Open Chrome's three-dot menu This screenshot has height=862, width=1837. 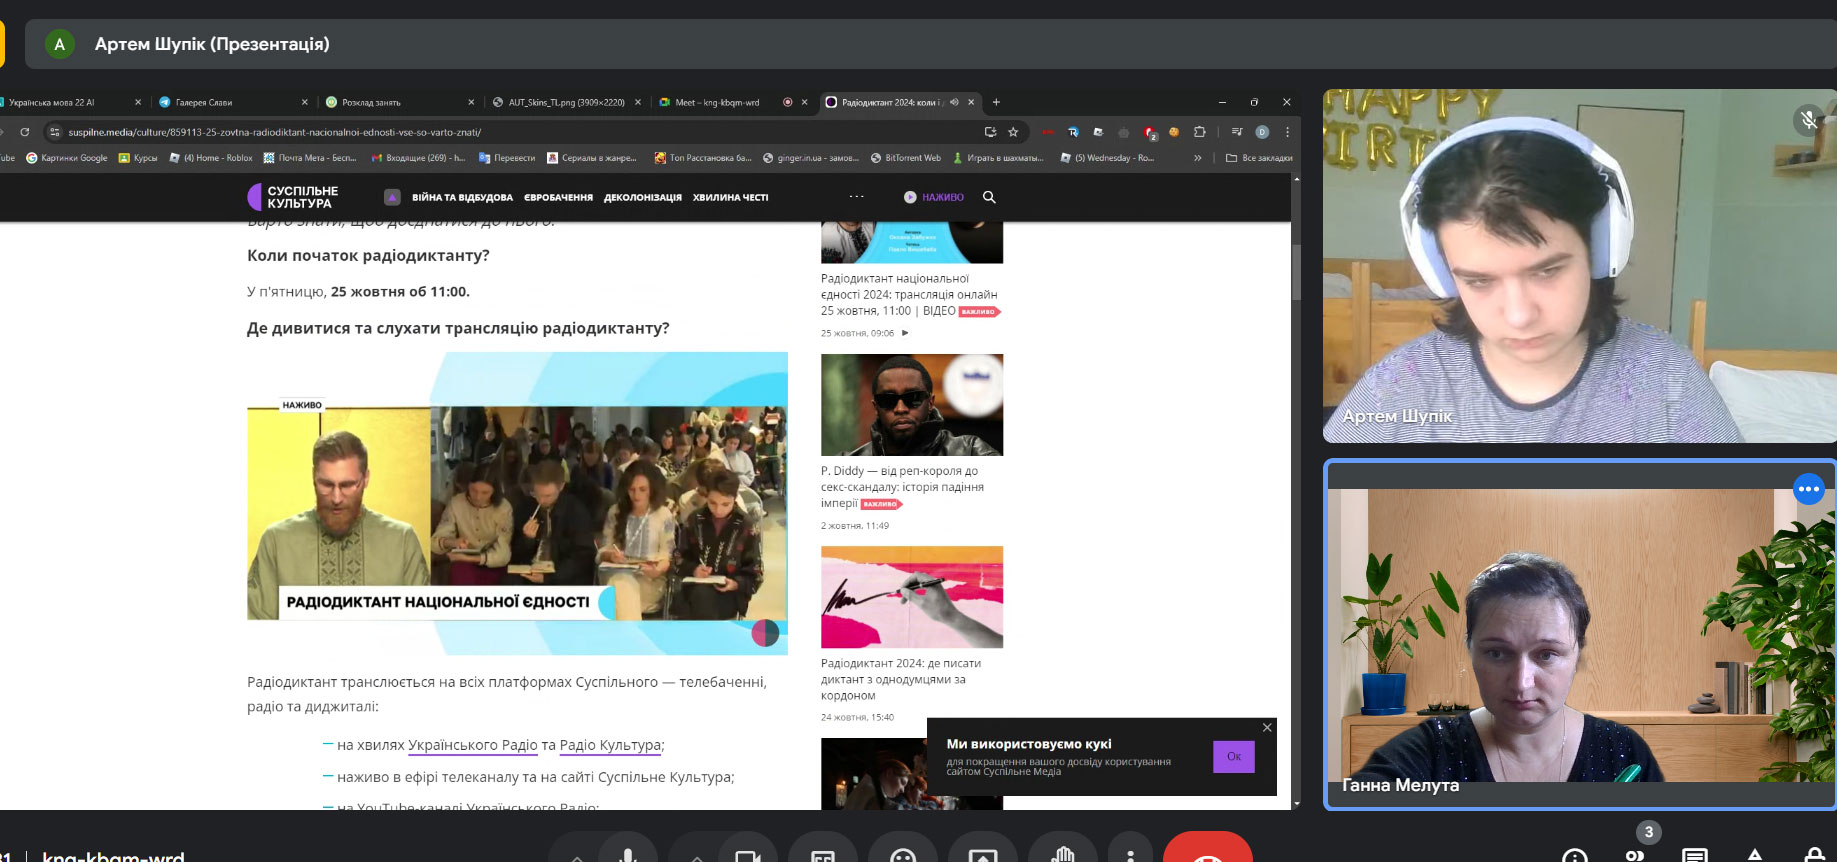1287,132
